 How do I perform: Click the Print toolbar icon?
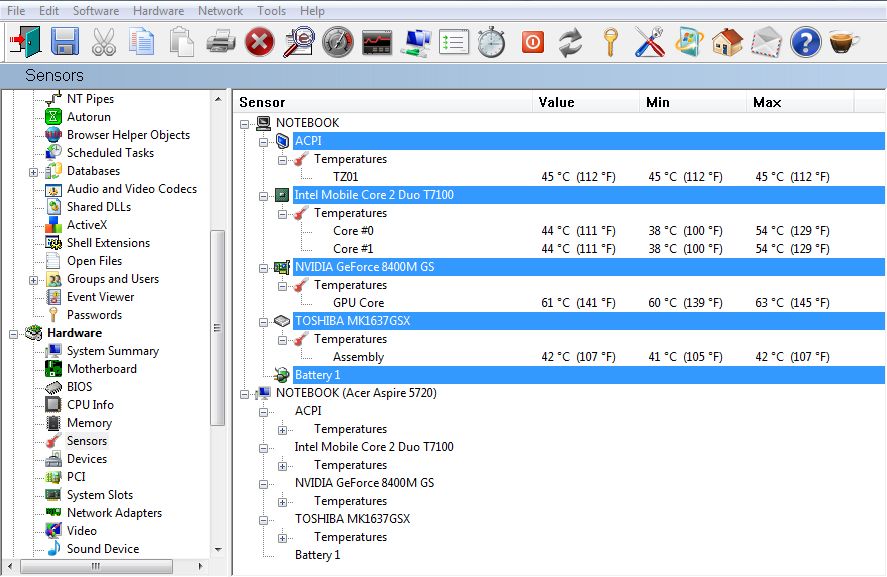(x=221, y=42)
